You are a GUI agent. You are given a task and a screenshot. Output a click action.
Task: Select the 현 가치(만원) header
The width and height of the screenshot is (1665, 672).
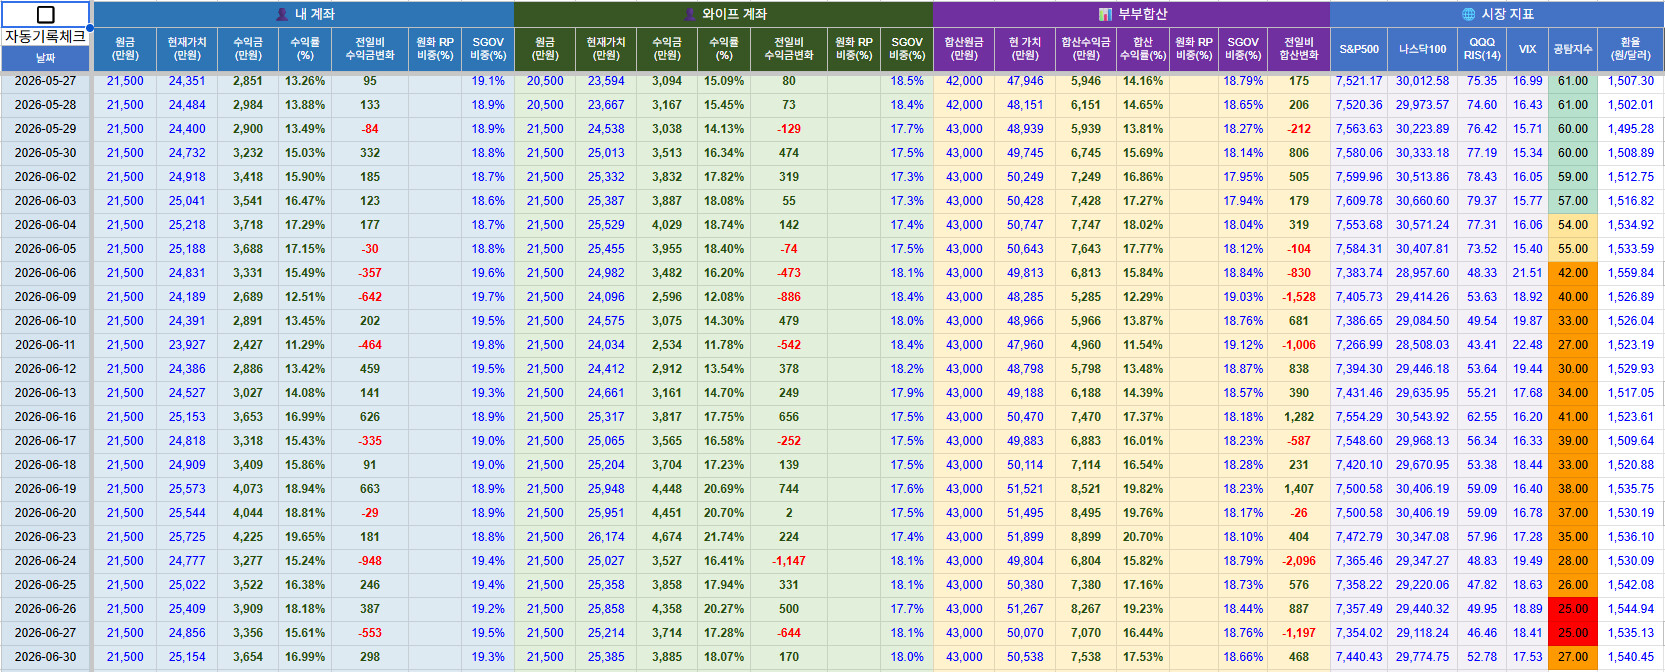tap(1025, 49)
